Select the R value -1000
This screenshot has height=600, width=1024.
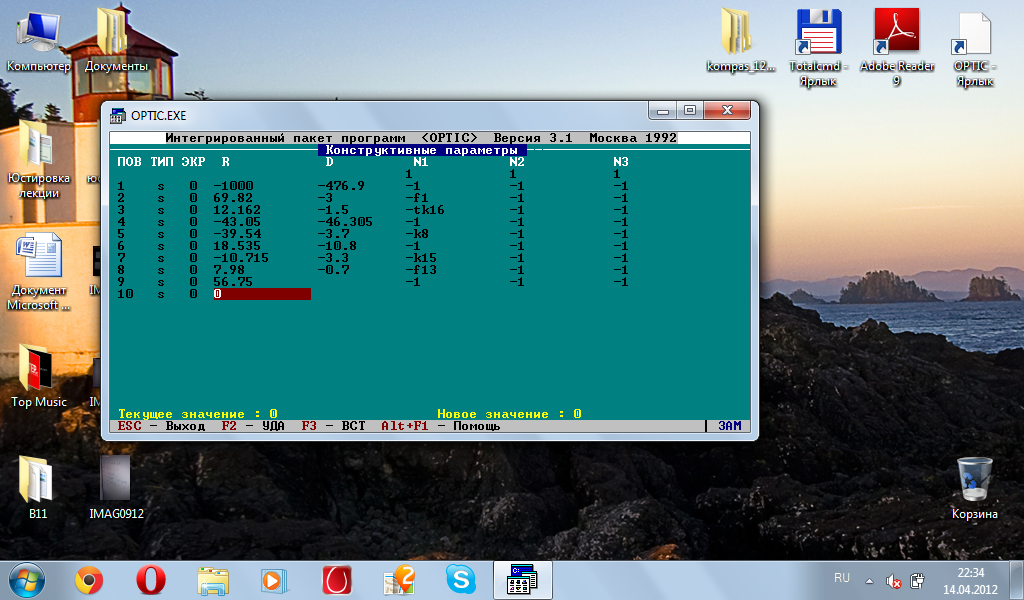[x=233, y=186]
